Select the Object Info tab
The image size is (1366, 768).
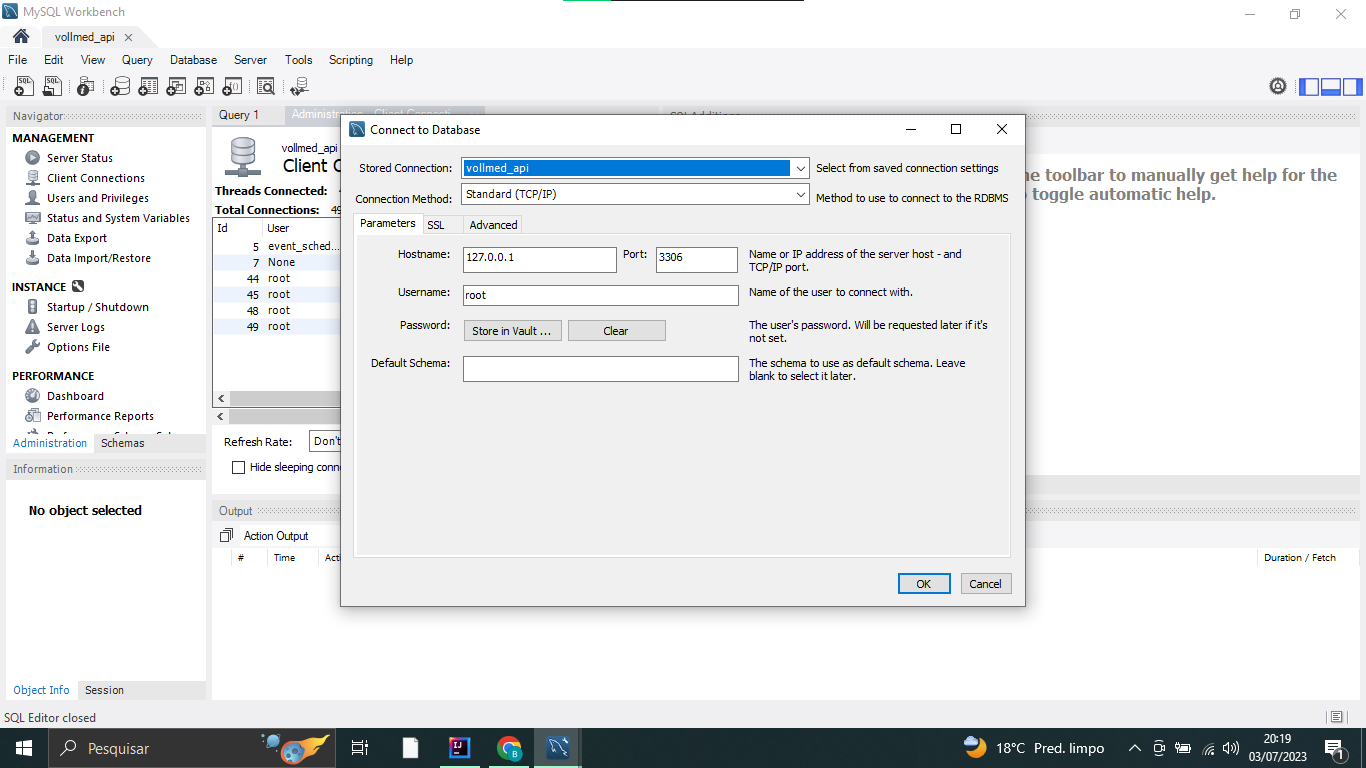coord(41,690)
